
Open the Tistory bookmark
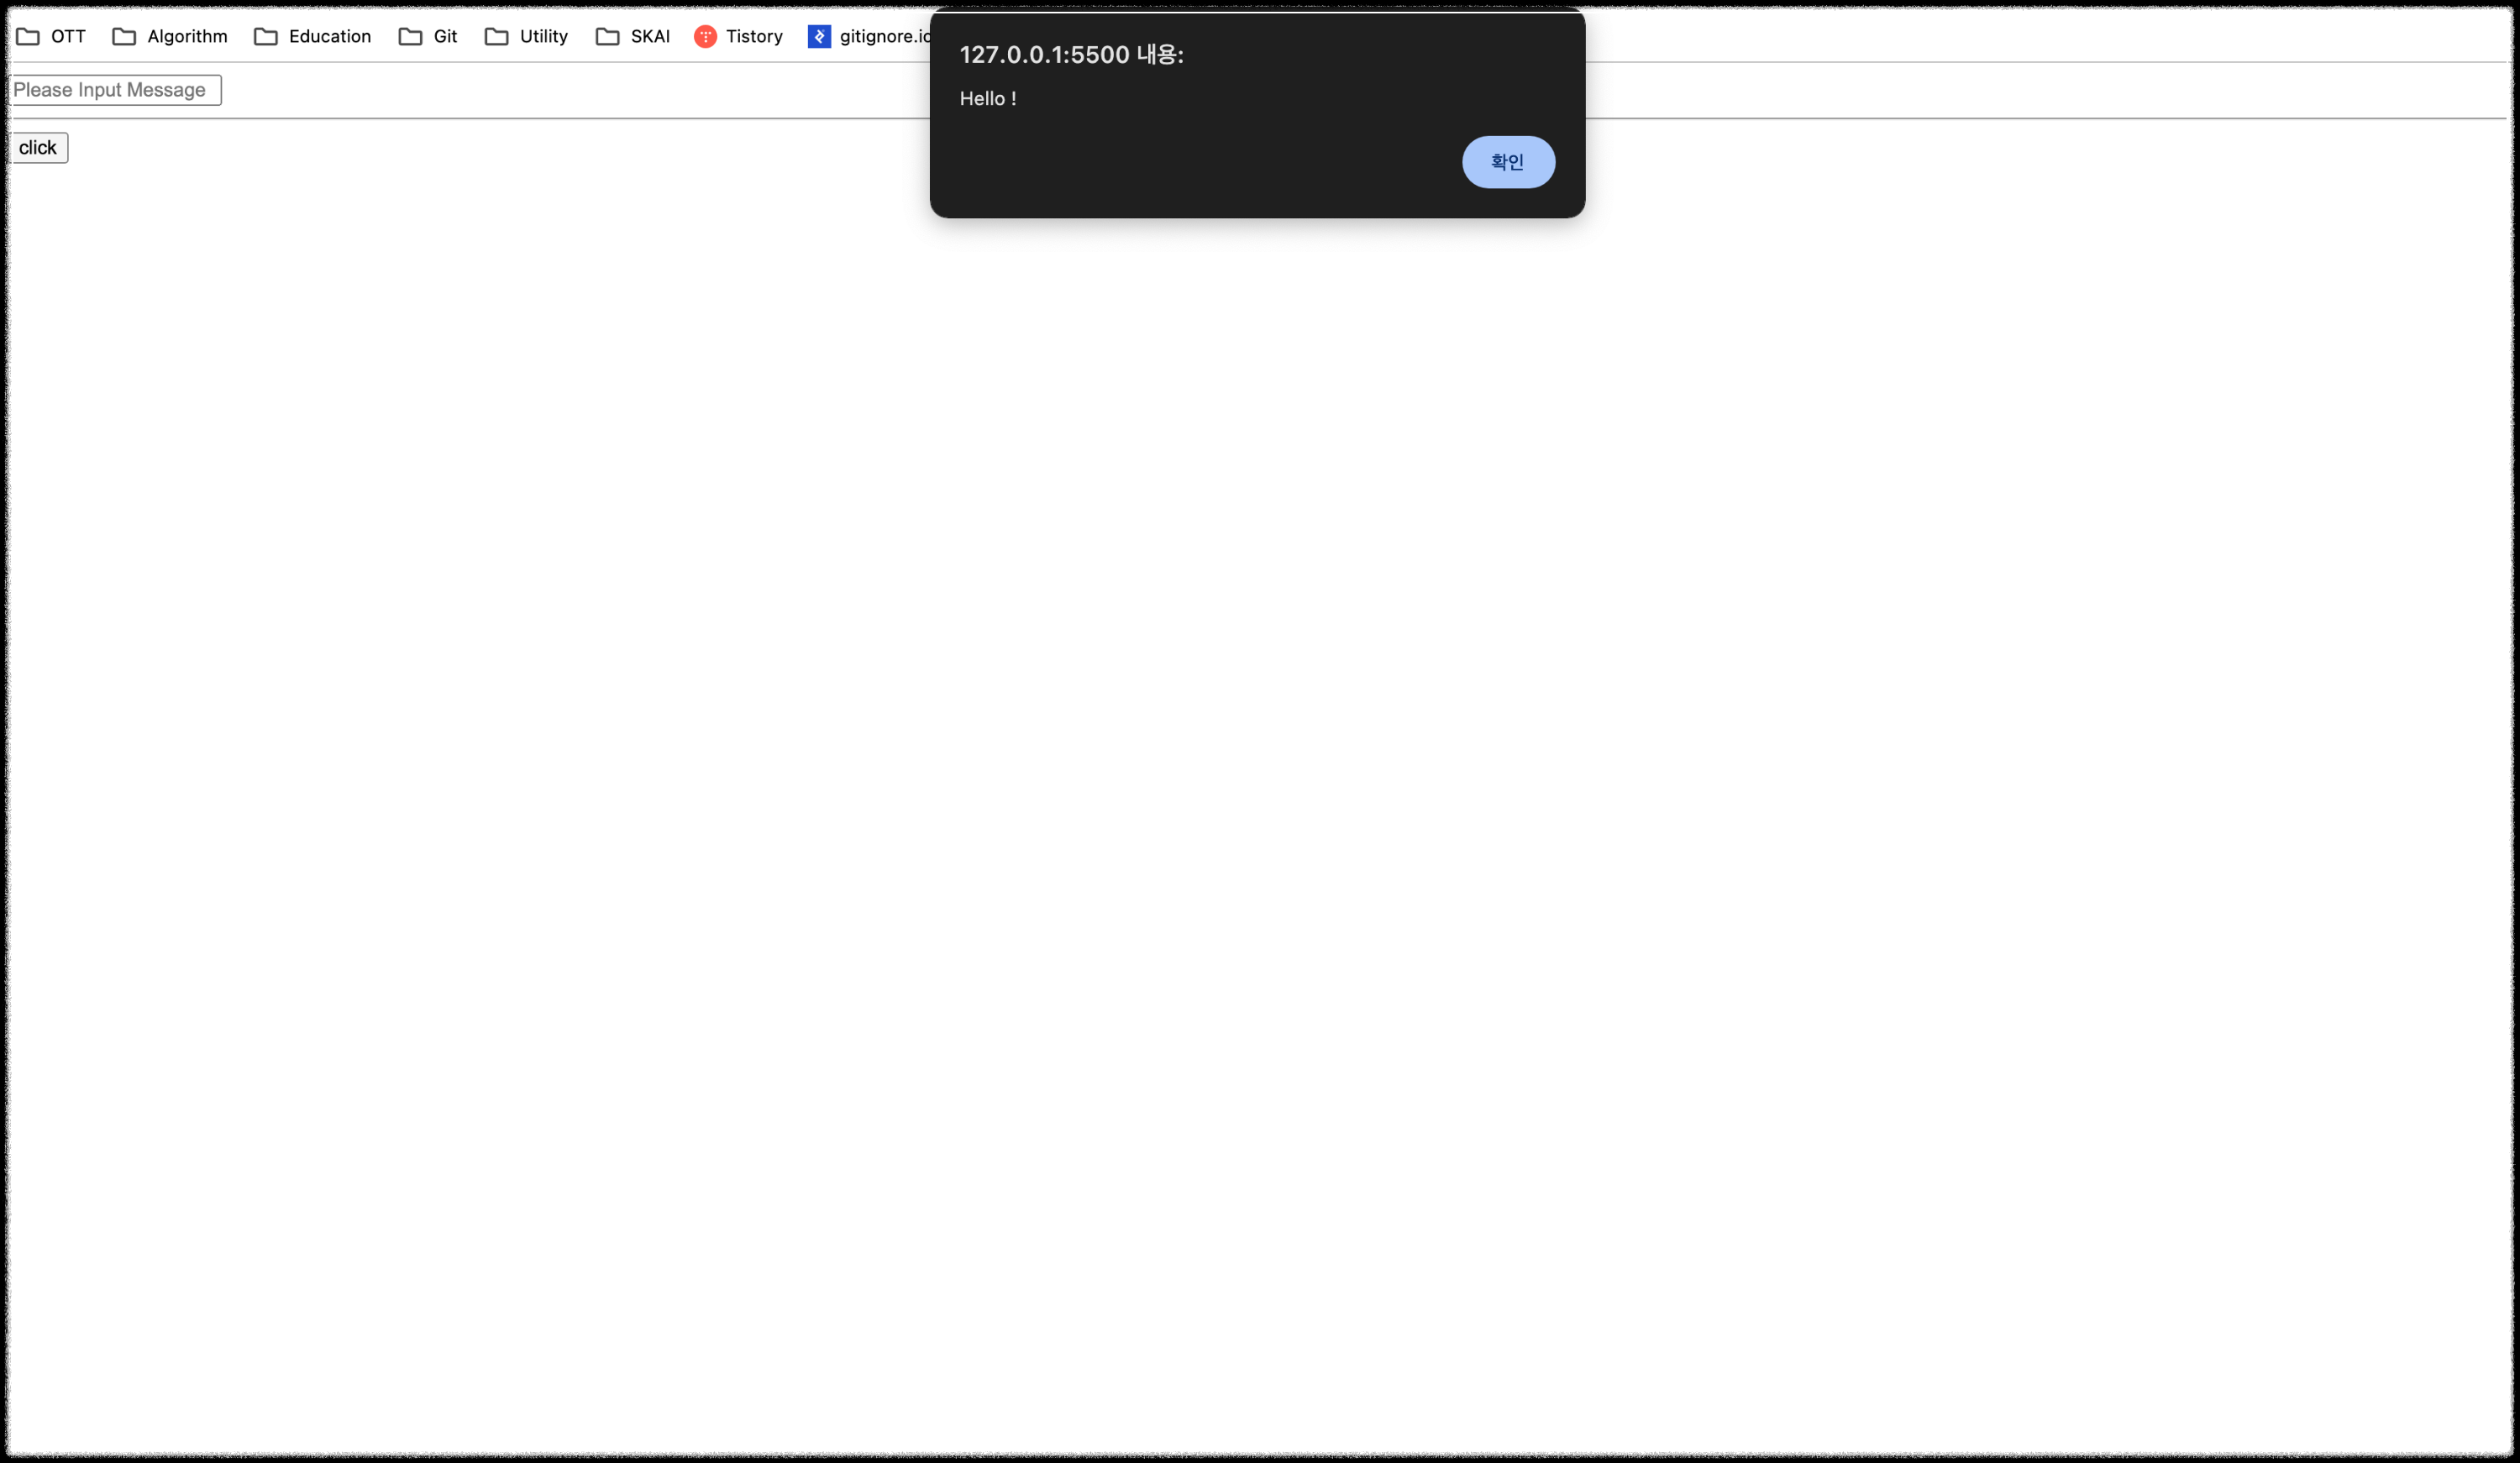[739, 37]
